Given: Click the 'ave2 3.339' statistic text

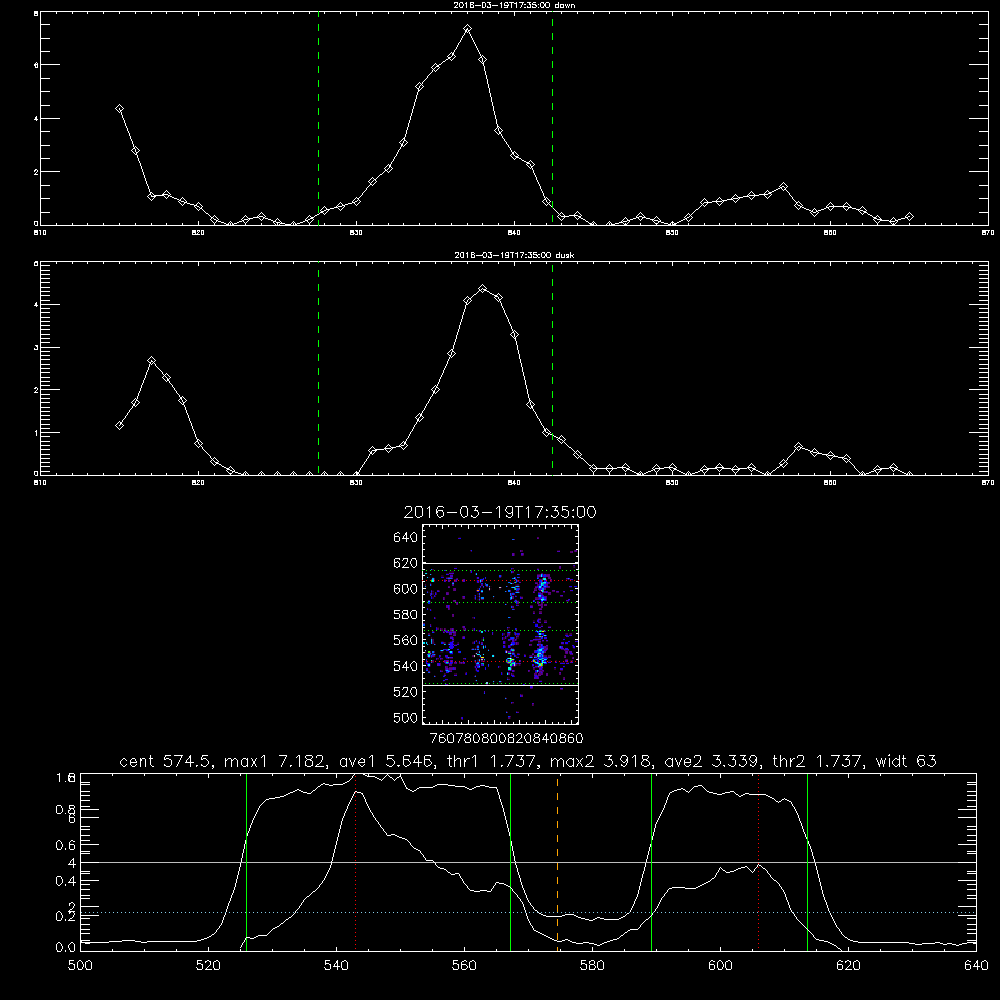Looking at the screenshot, I should click(x=714, y=761).
